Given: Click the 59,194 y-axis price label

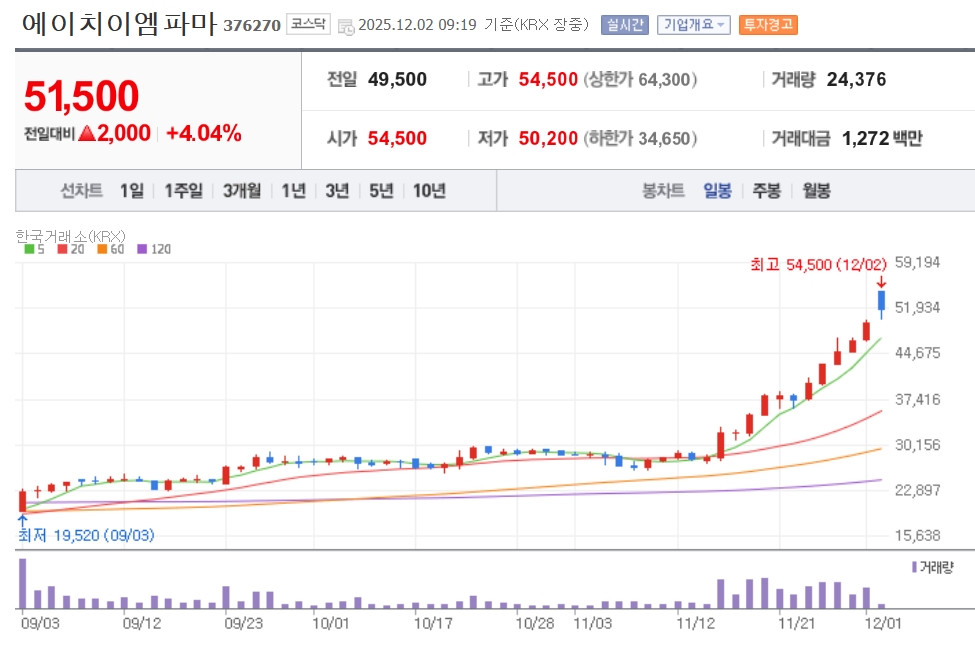Looking at the screenshot, I should click(917, 262).
